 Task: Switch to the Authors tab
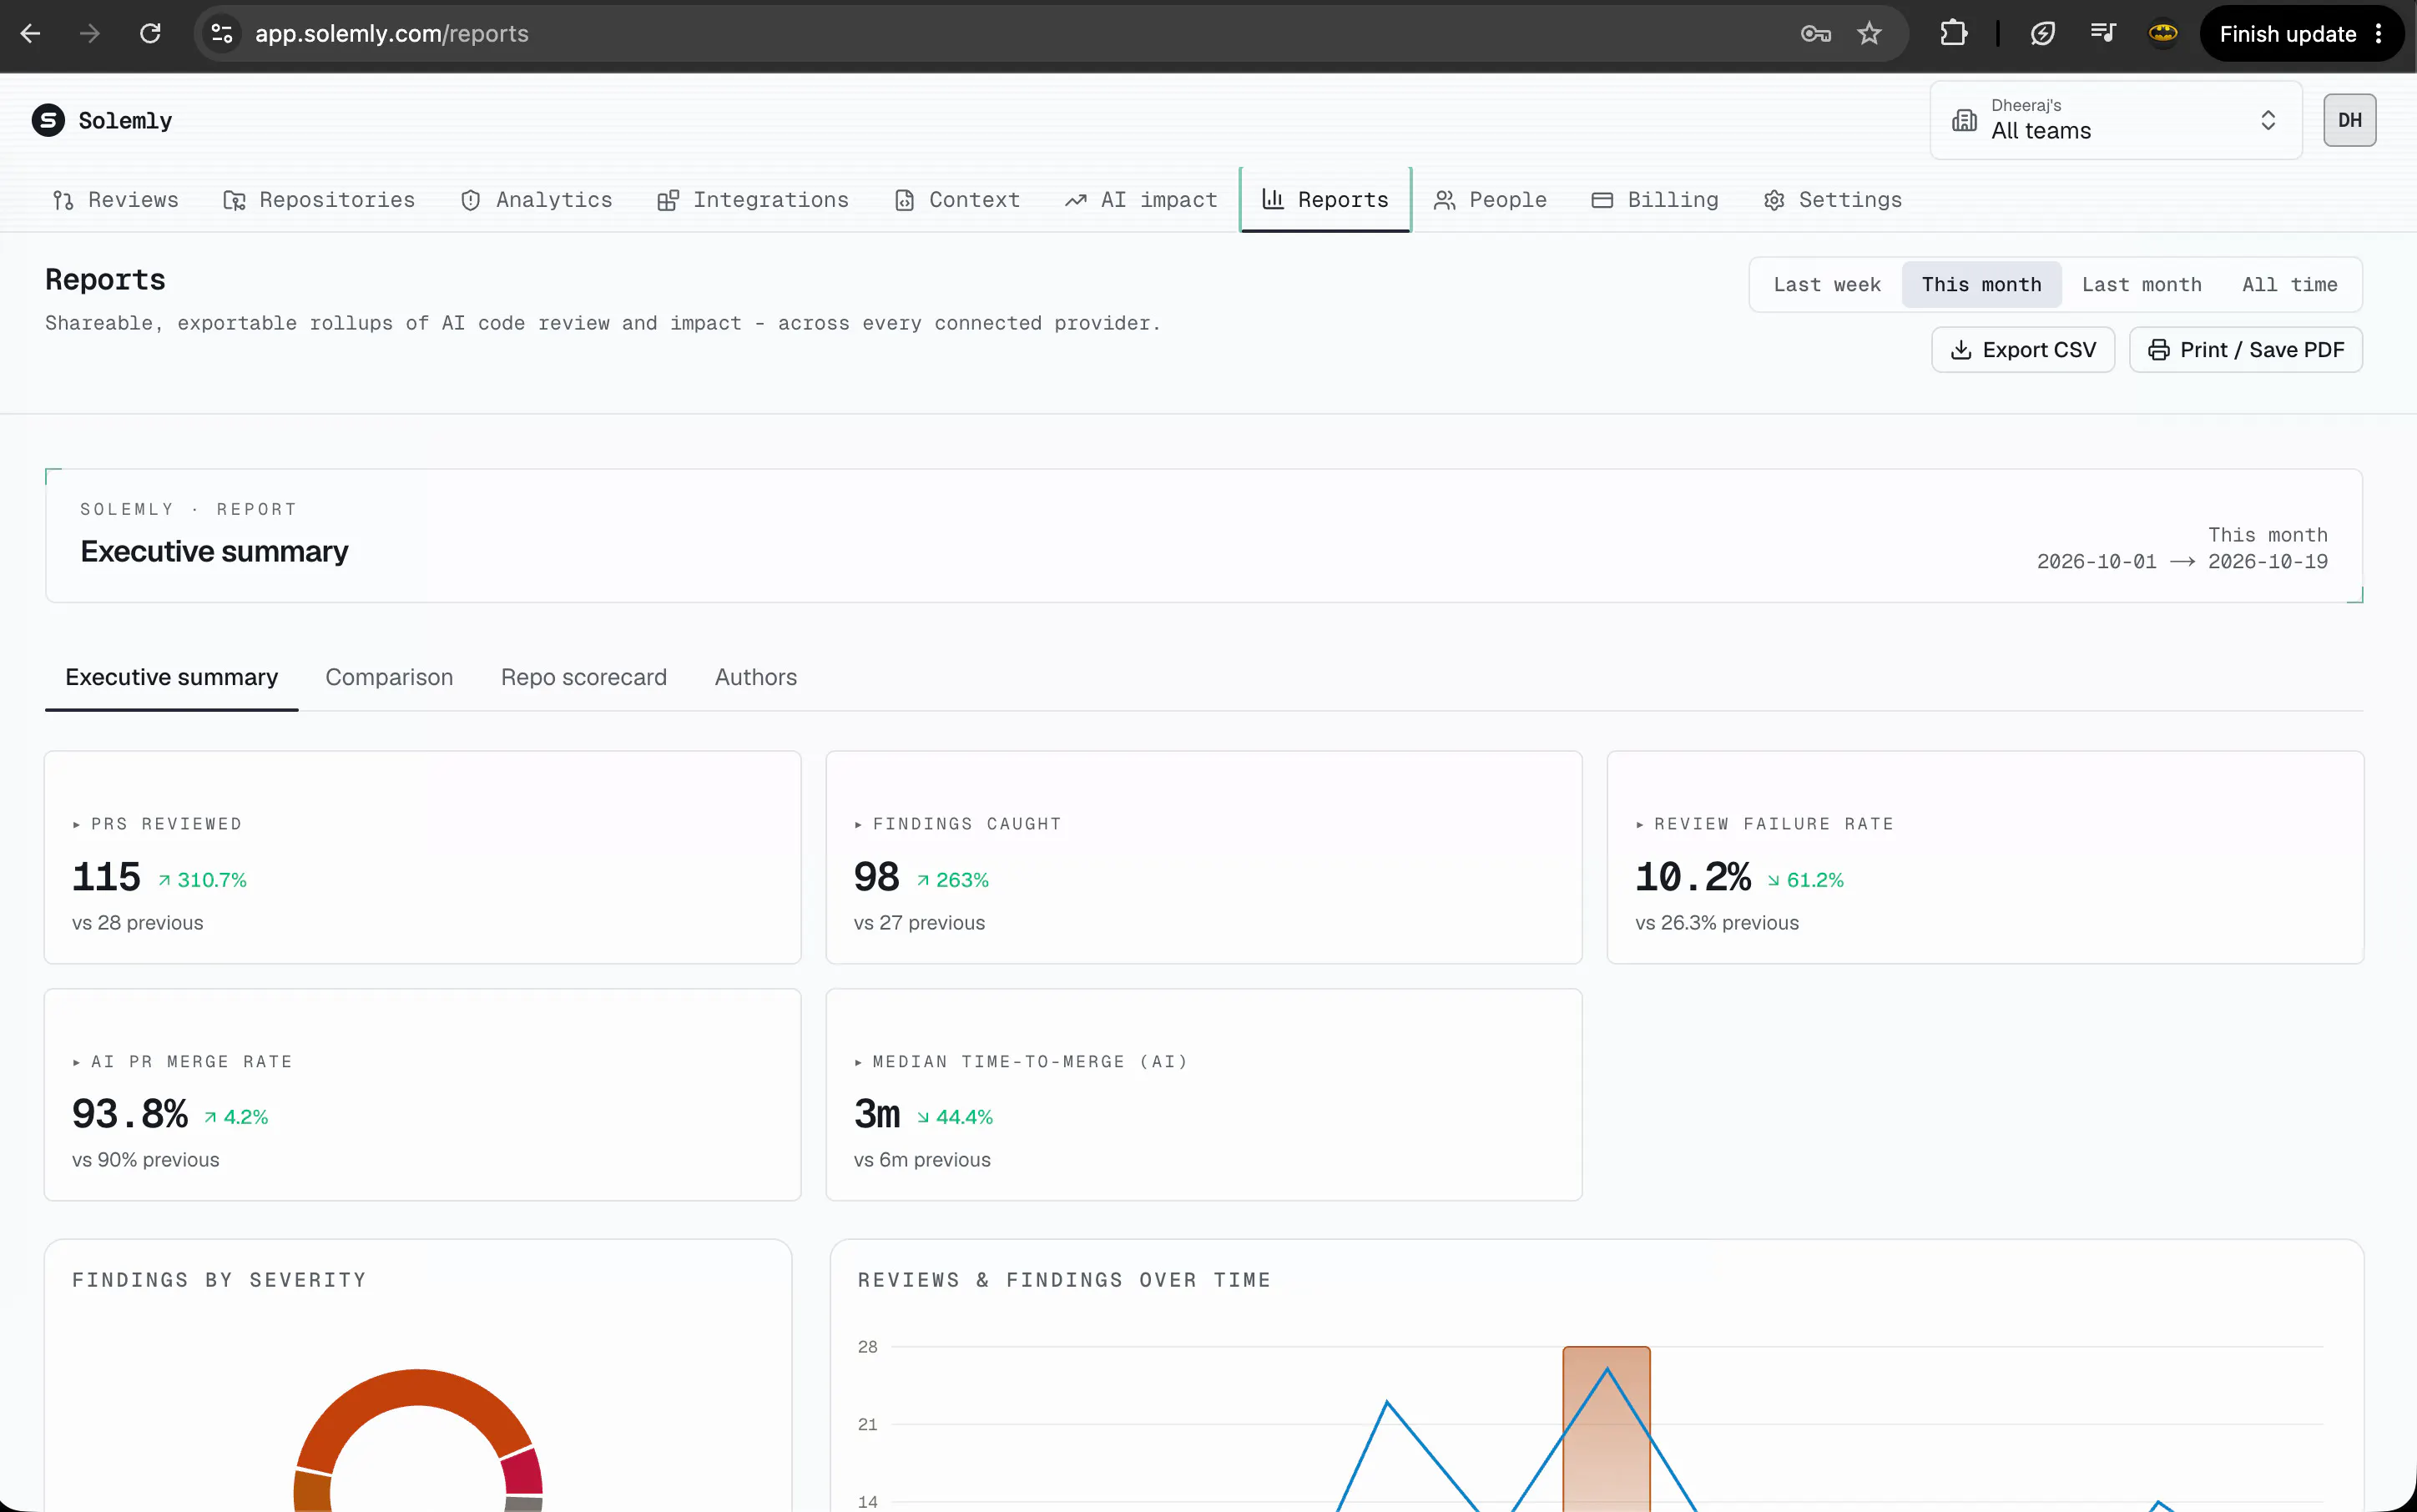(x=756, y=677)
